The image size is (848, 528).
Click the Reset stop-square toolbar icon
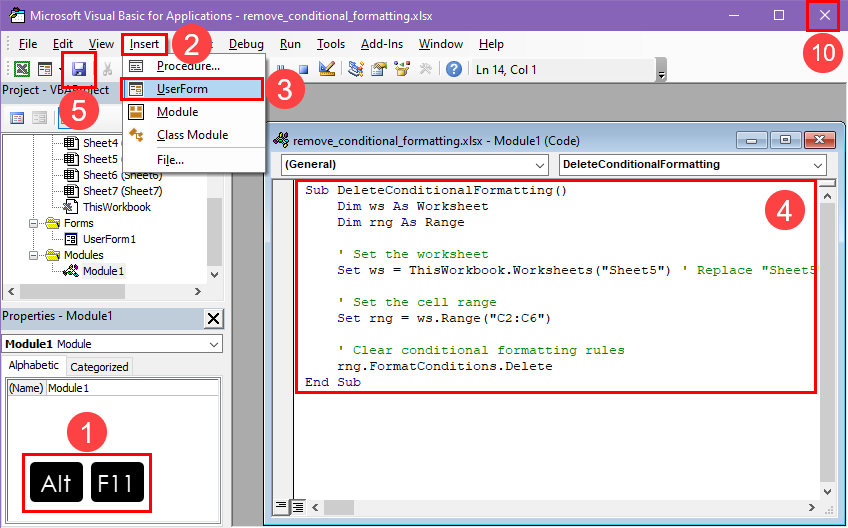click(x=303, y=69)
